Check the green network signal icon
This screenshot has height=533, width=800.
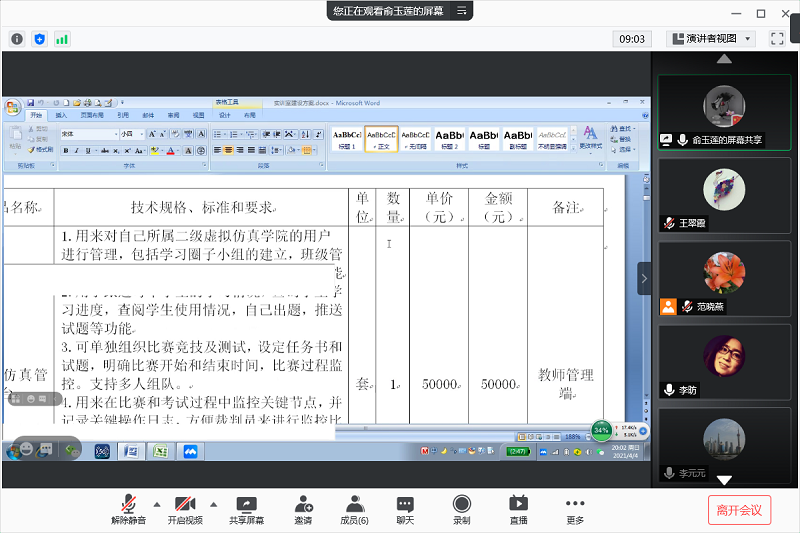(x=62, y=39)
